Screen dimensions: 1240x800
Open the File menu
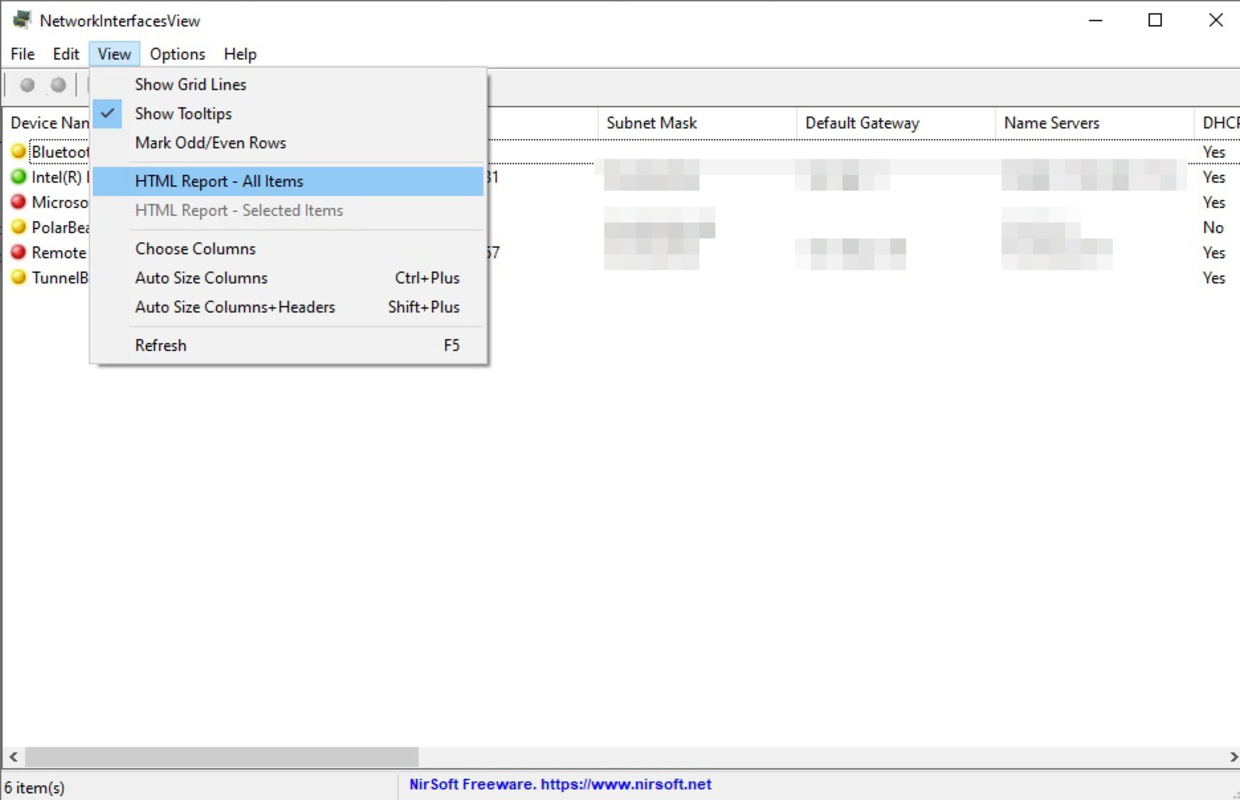point(22,54)
